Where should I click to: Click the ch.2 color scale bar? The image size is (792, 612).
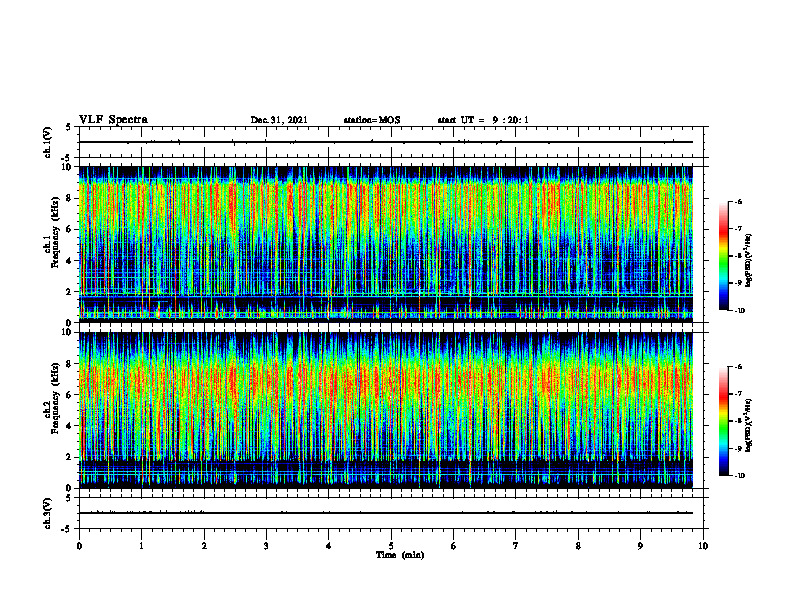coord(723,421)
